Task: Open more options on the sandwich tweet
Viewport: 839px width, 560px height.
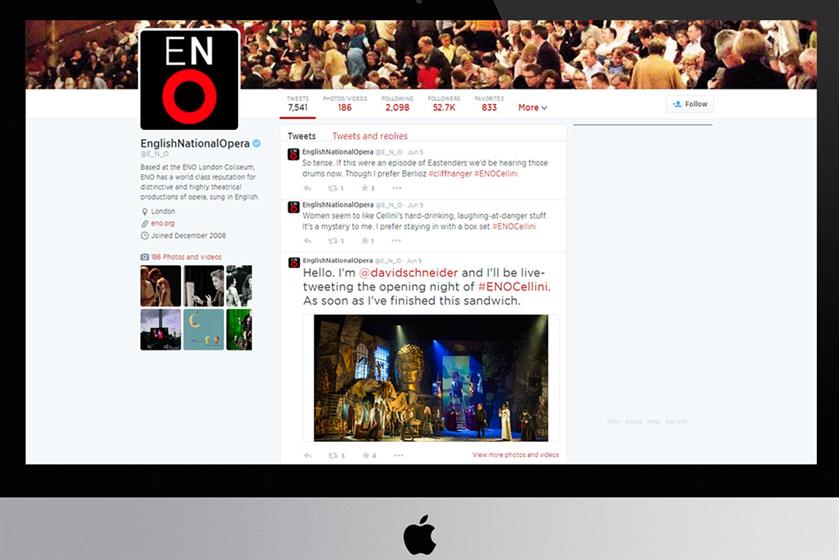Action: (399, 456)
